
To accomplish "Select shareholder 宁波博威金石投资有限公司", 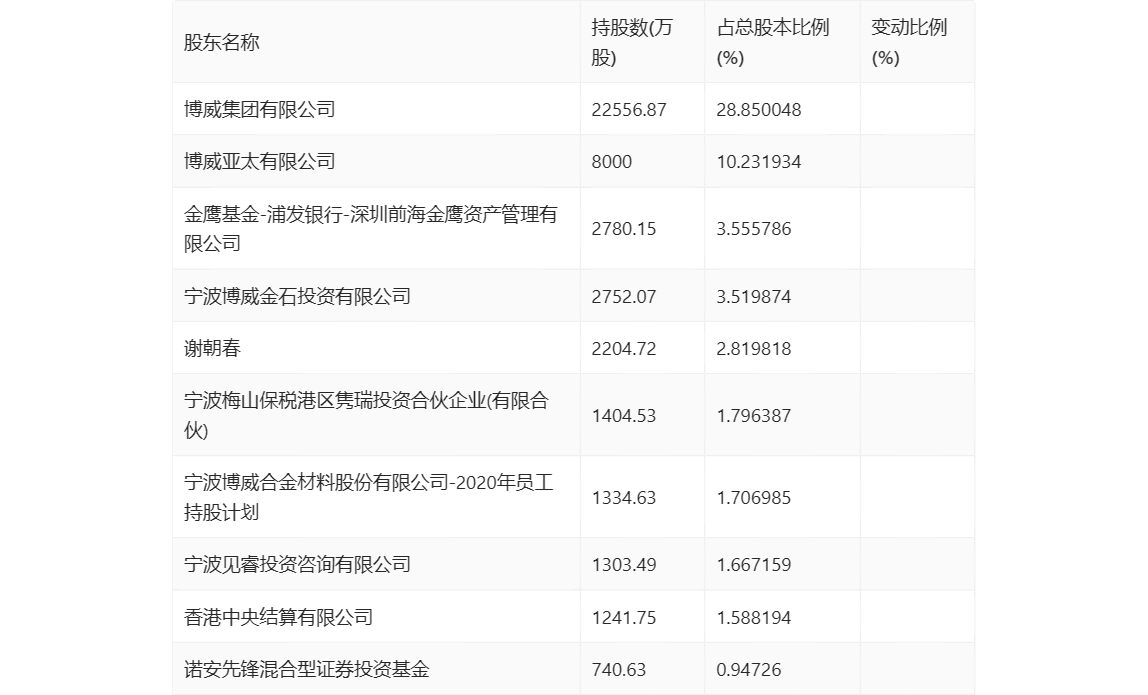I will (x=297, y=296).
